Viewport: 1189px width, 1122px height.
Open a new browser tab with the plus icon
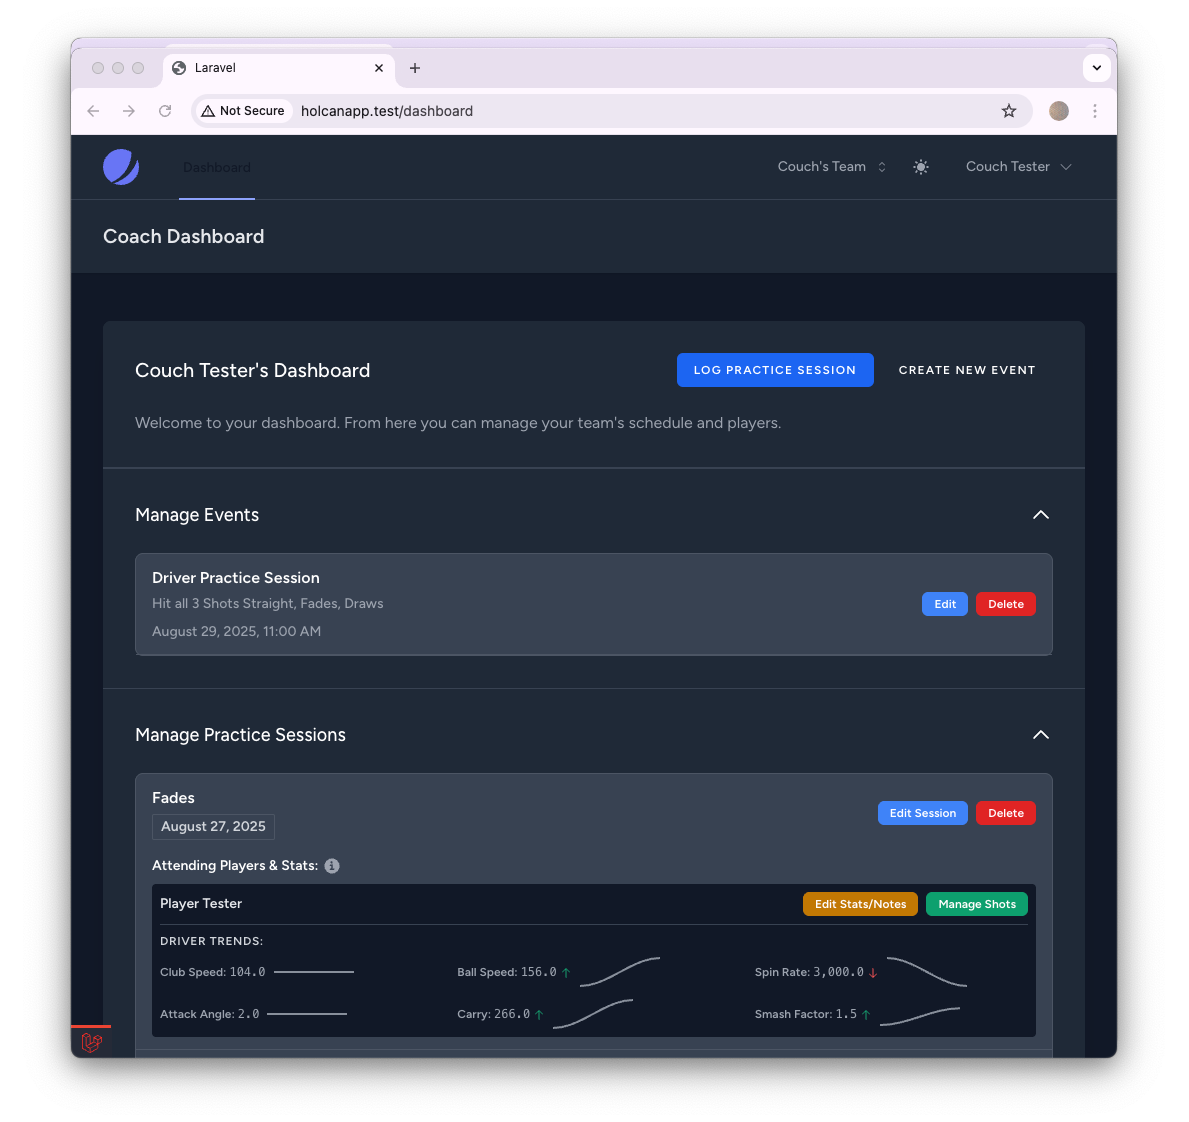tap(415, 68)
